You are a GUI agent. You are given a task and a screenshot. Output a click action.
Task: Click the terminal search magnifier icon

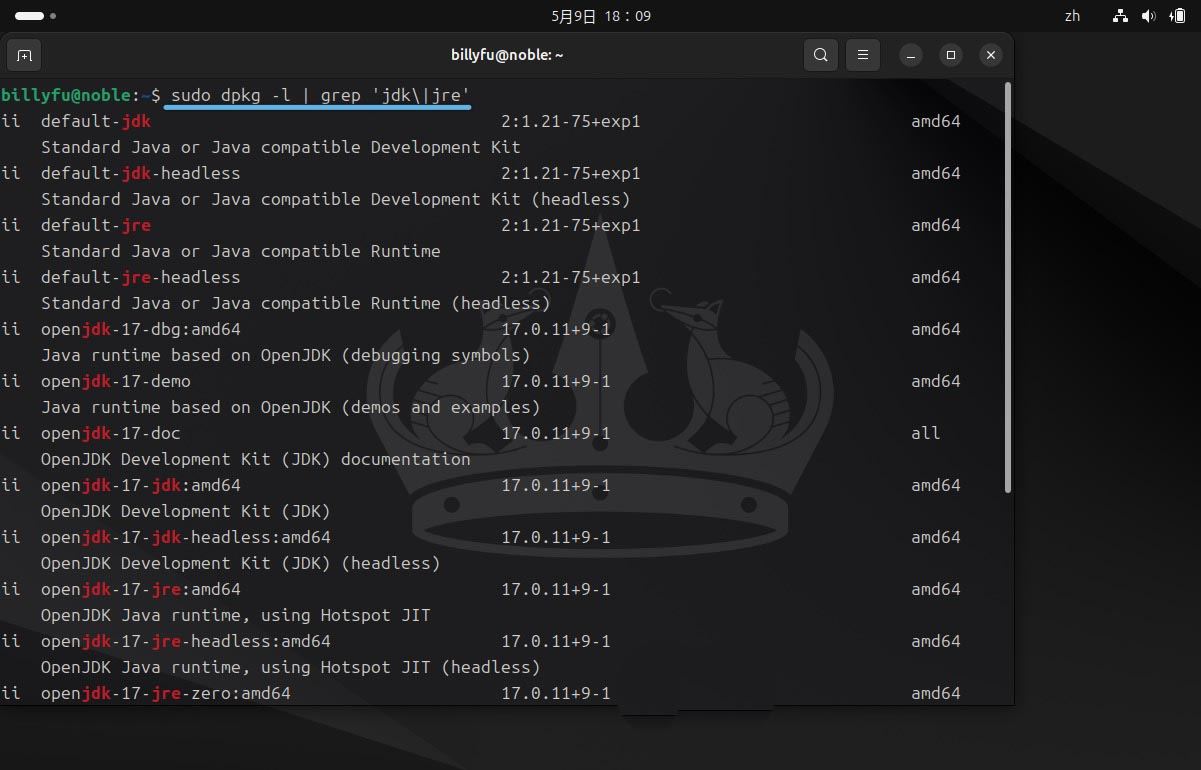(x=820, y=55)
